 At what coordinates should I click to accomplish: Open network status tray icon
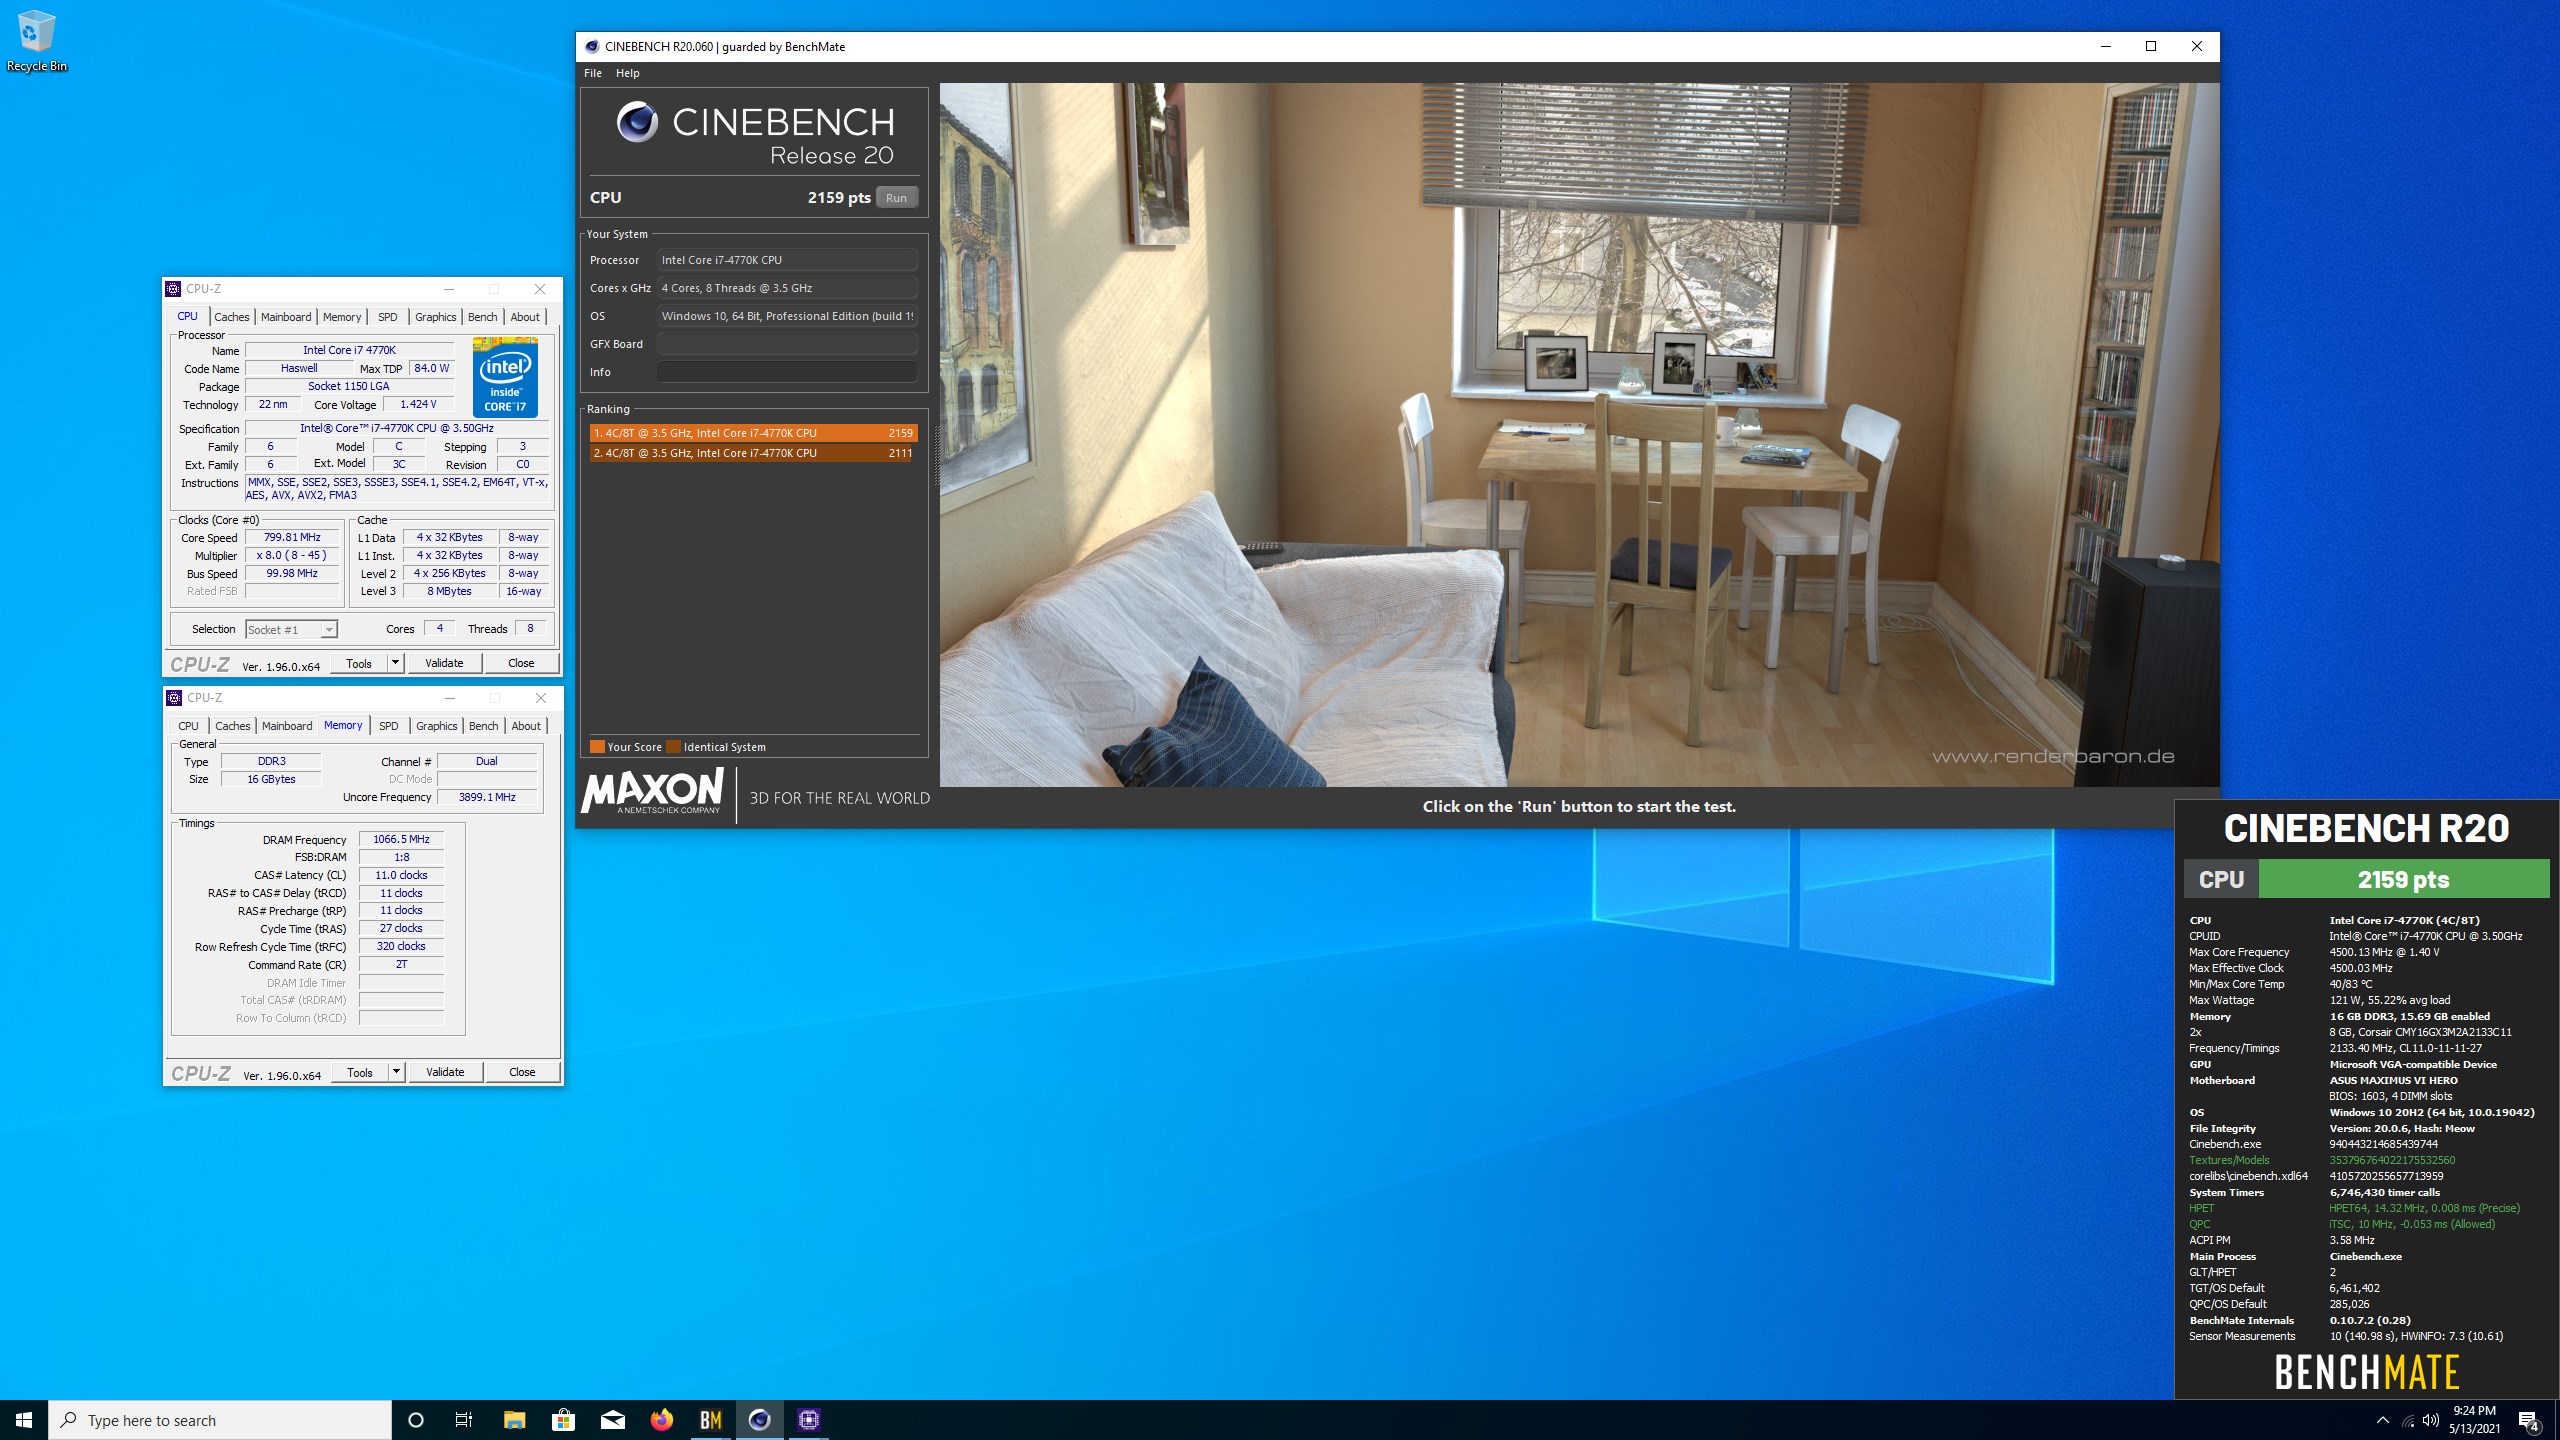(x=2408, y=1420)
